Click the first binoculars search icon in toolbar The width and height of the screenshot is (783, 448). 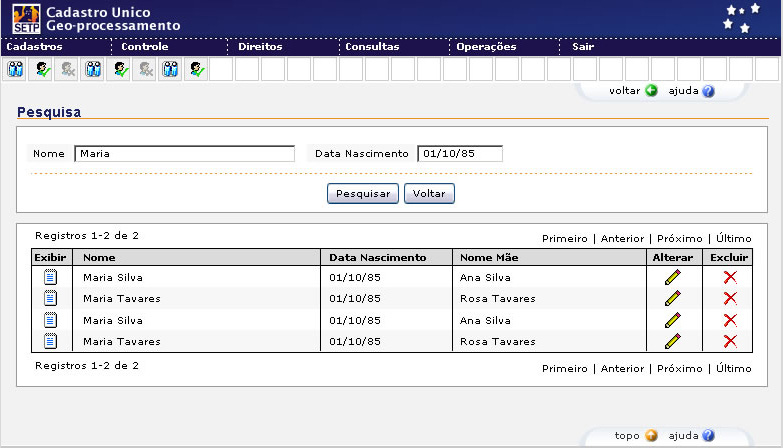[15, 70]
